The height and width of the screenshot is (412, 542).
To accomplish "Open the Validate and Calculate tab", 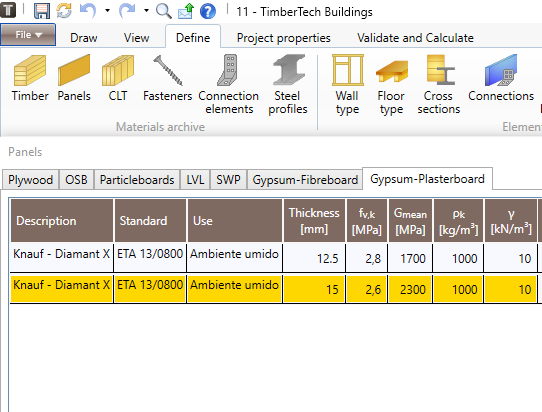I will pos(415,38).
